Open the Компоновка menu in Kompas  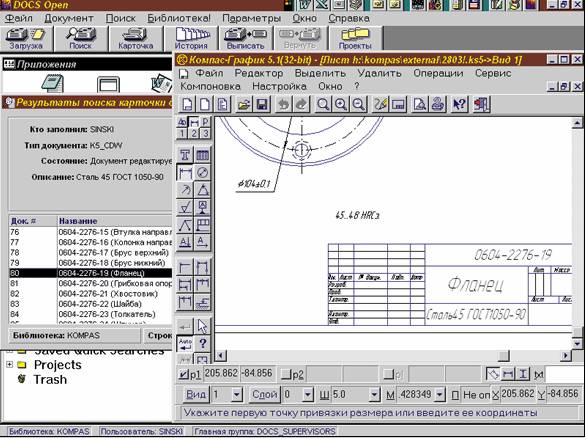(210, 86)
